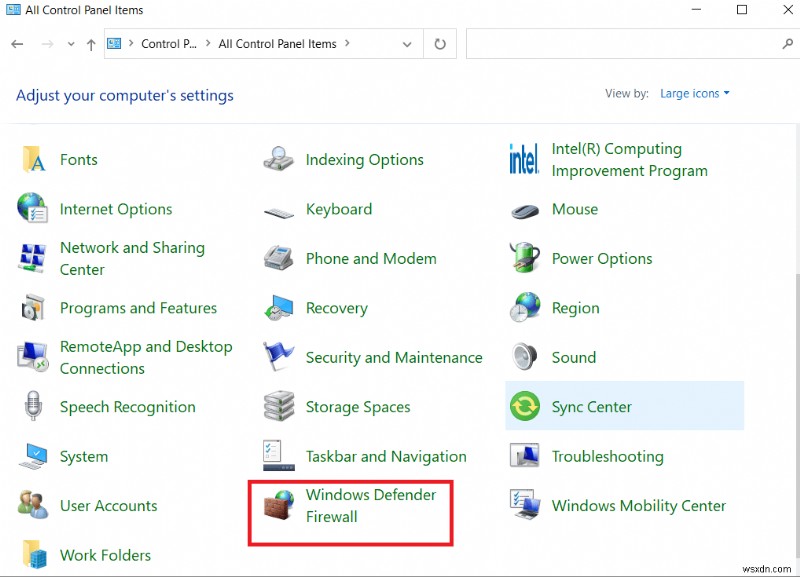Open the Sync Center icon
800x577 pixels.
pos(524,407)
